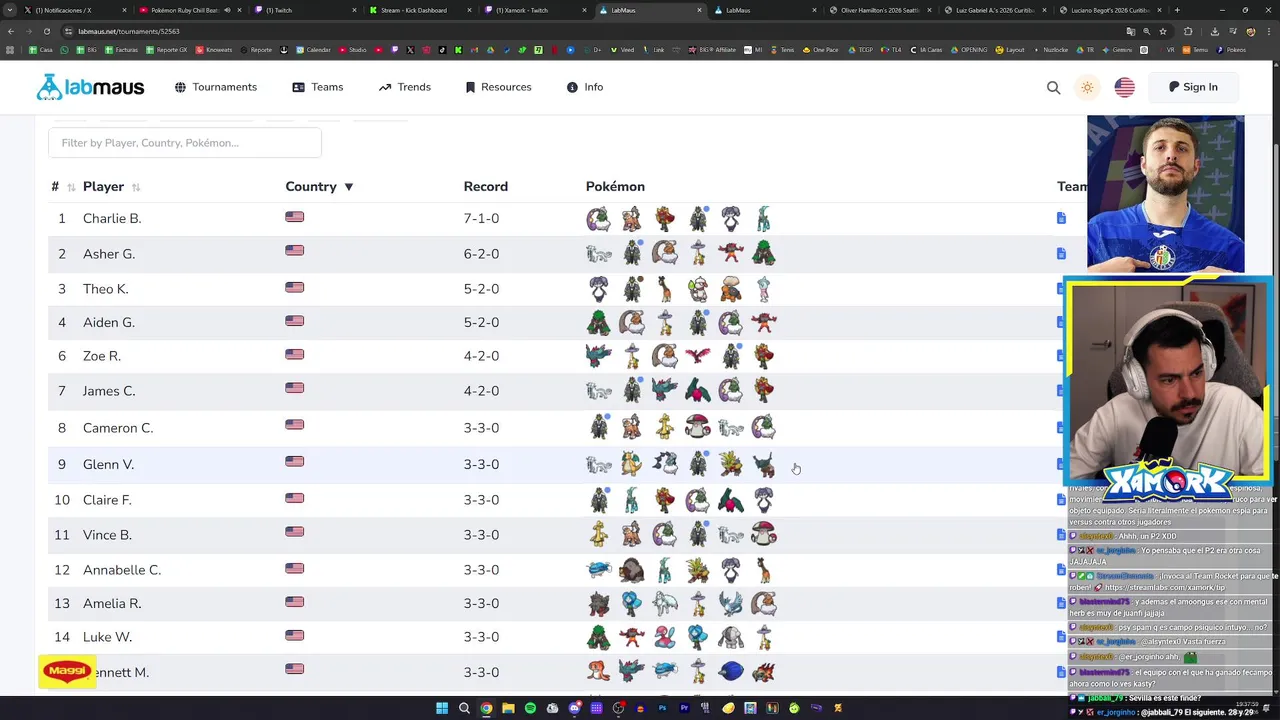This screenshot has height=720, width=1280.
Task: Toggle light/dark theme sun icon
Action: click(x=1087, y=87)
